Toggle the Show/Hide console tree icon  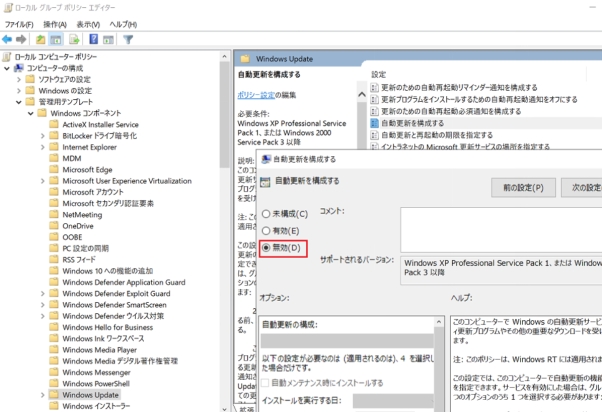[x=56, y=39]
